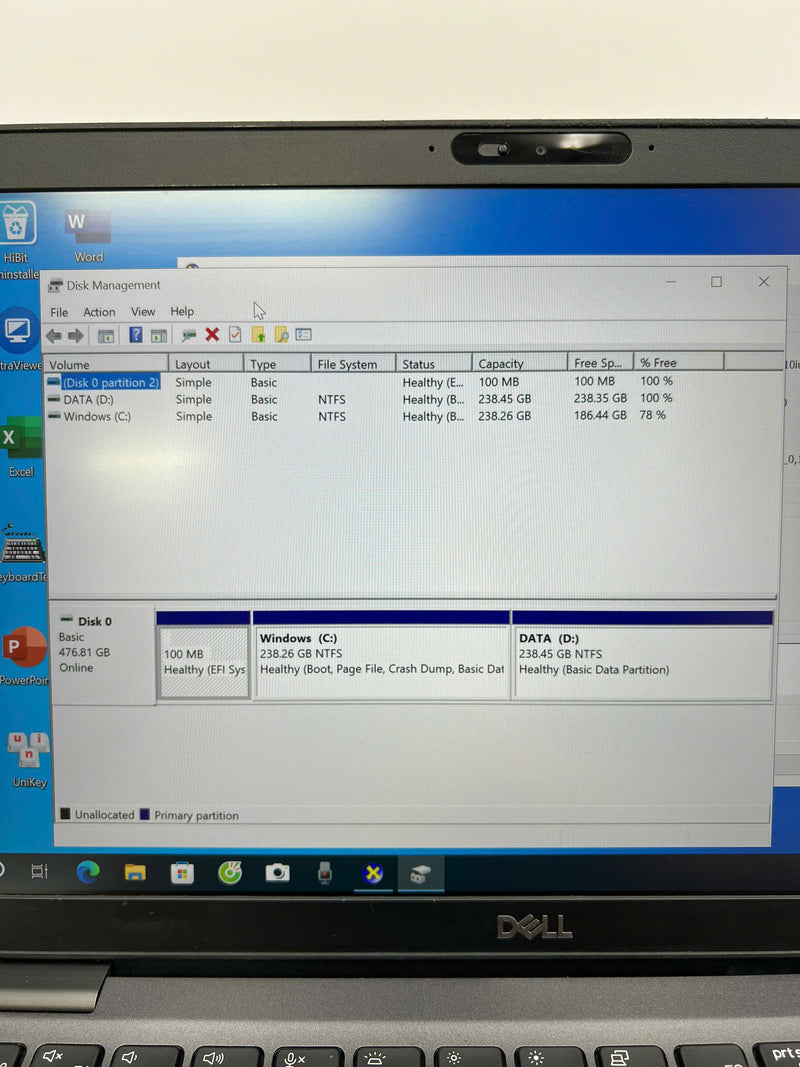Open the File menu
This screenshot has height=1067, width=800.
click(x=59, y=311)
